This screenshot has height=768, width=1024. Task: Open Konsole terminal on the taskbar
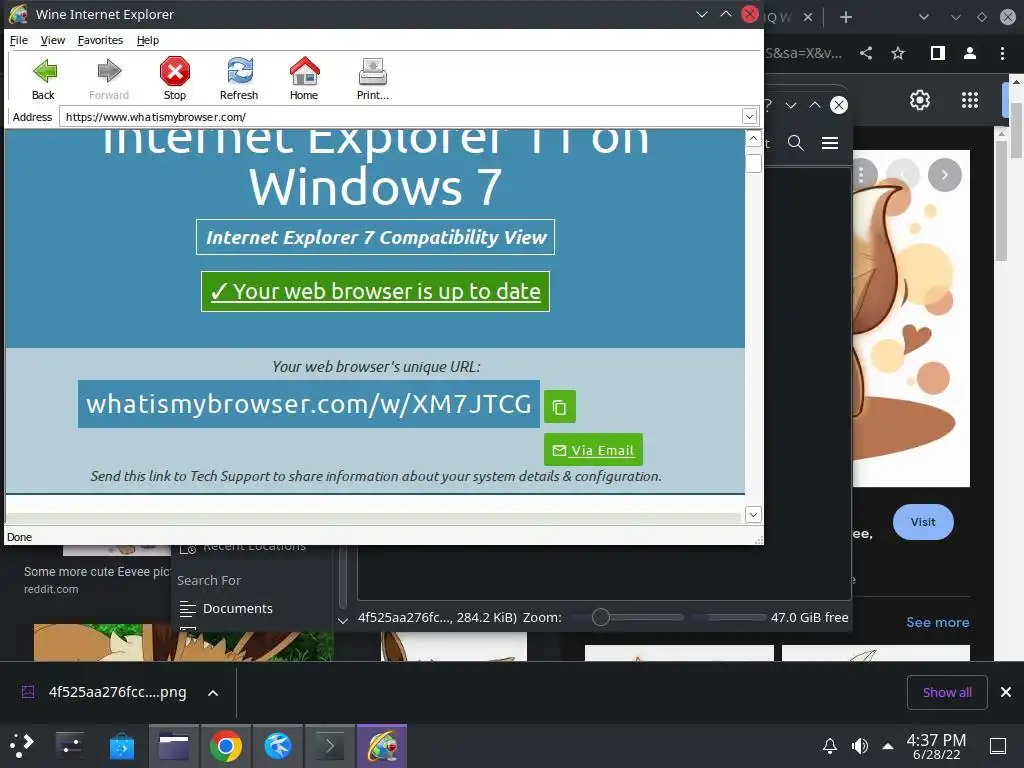(330, 746)
